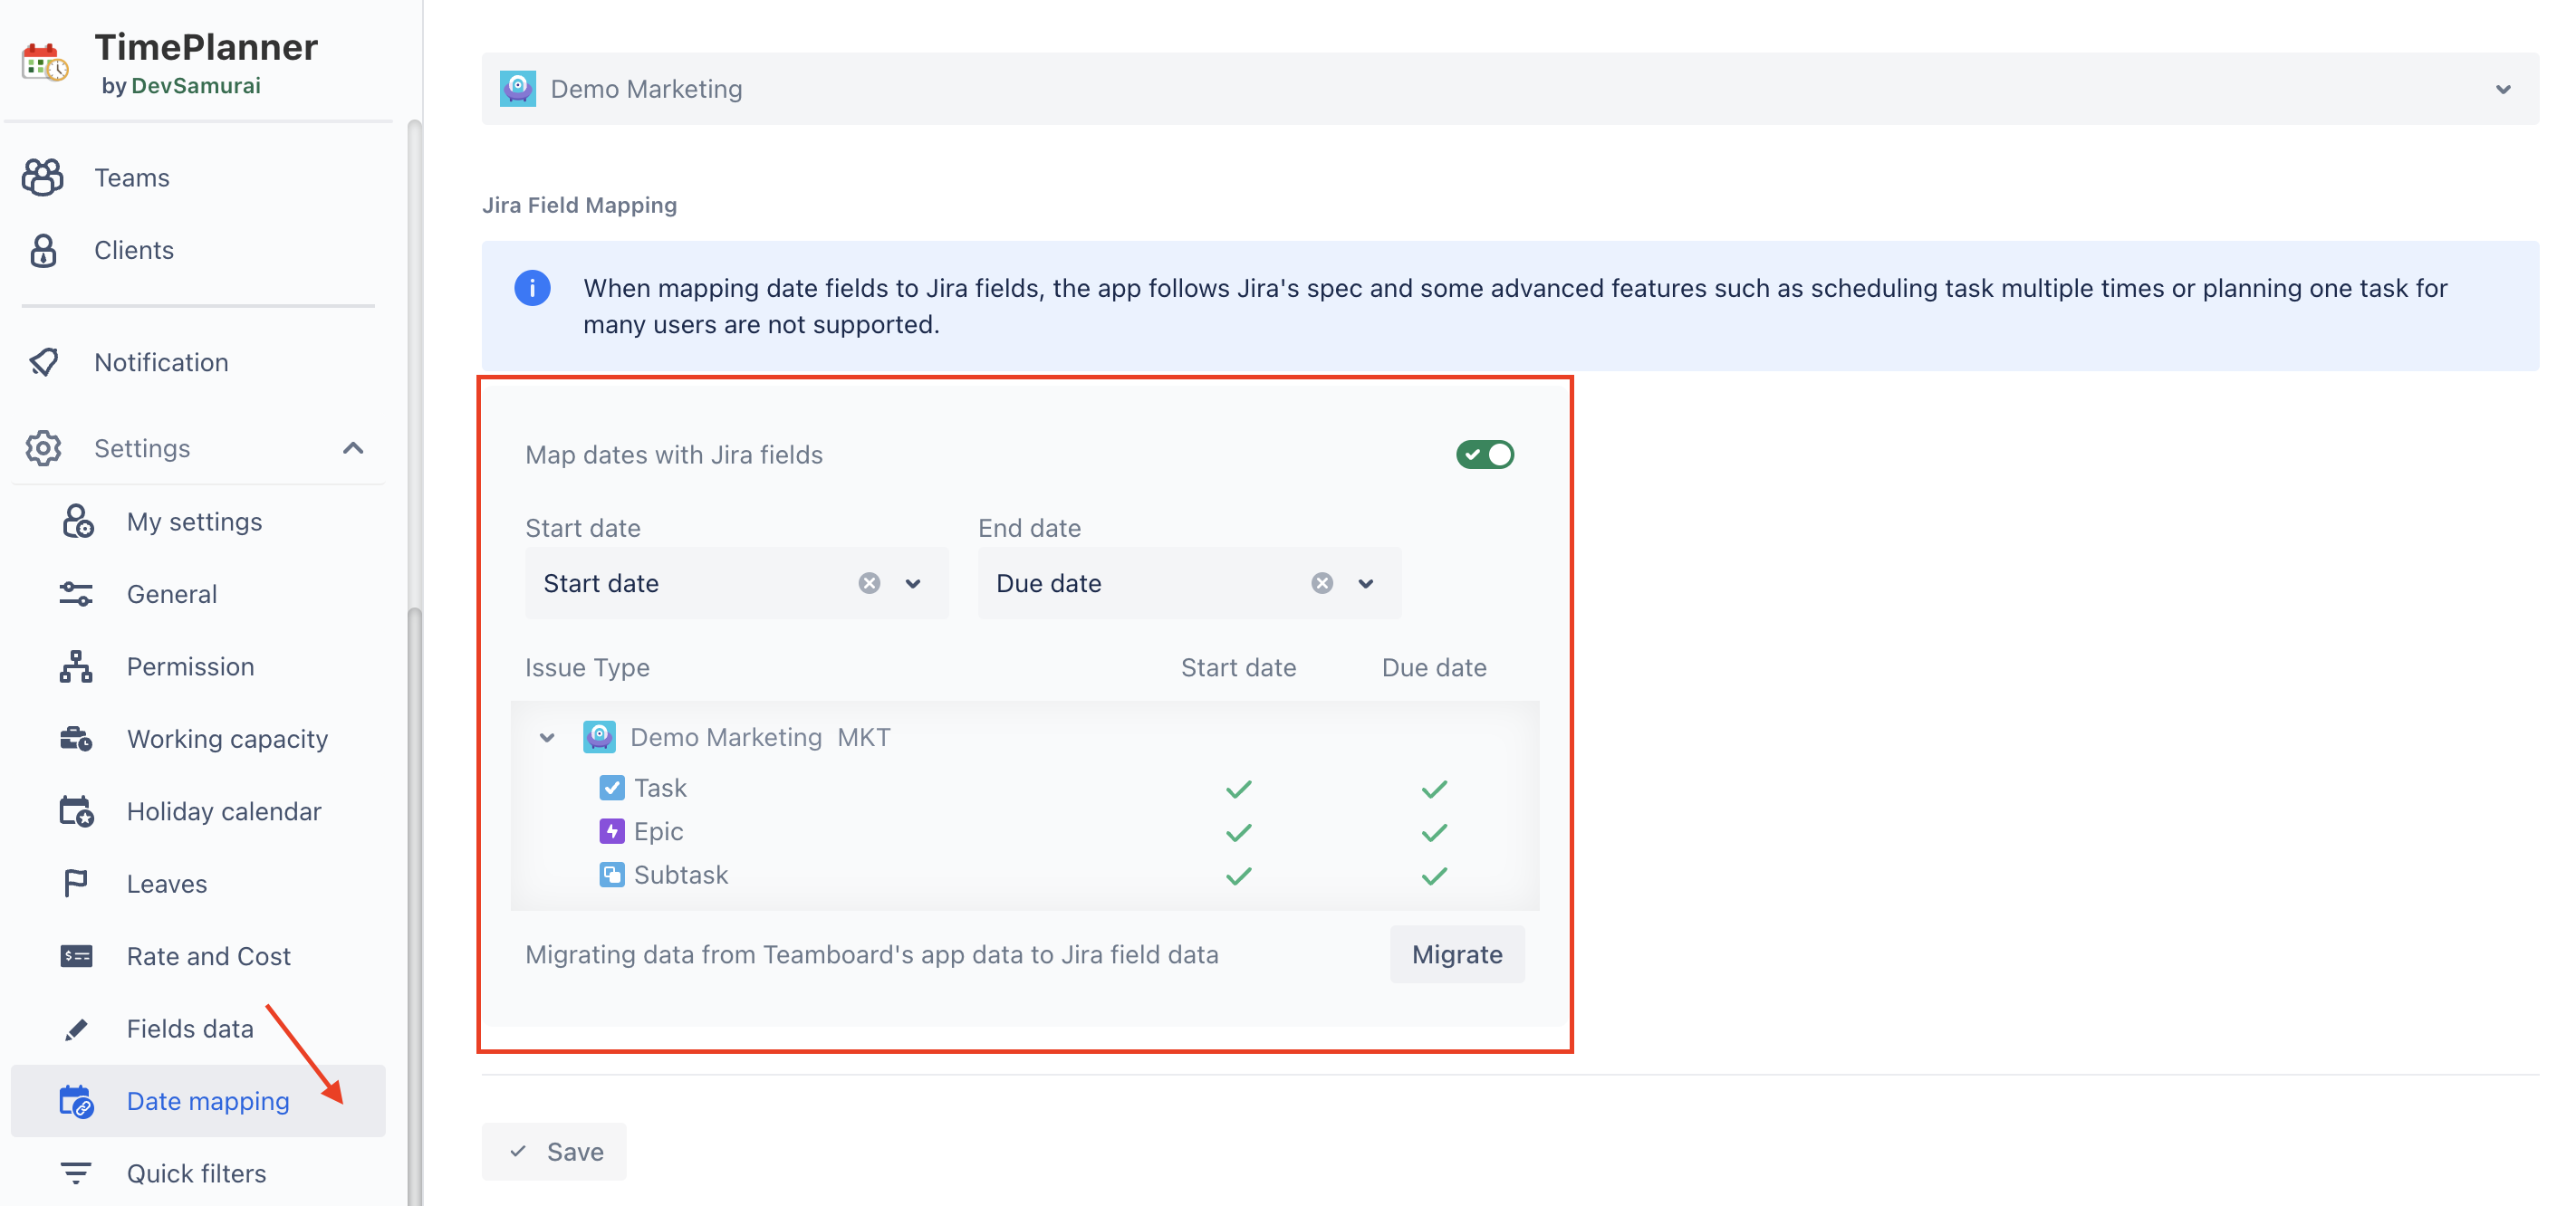
Task: Click the Quick filters funnel icon
Action: click(76, 1173)
